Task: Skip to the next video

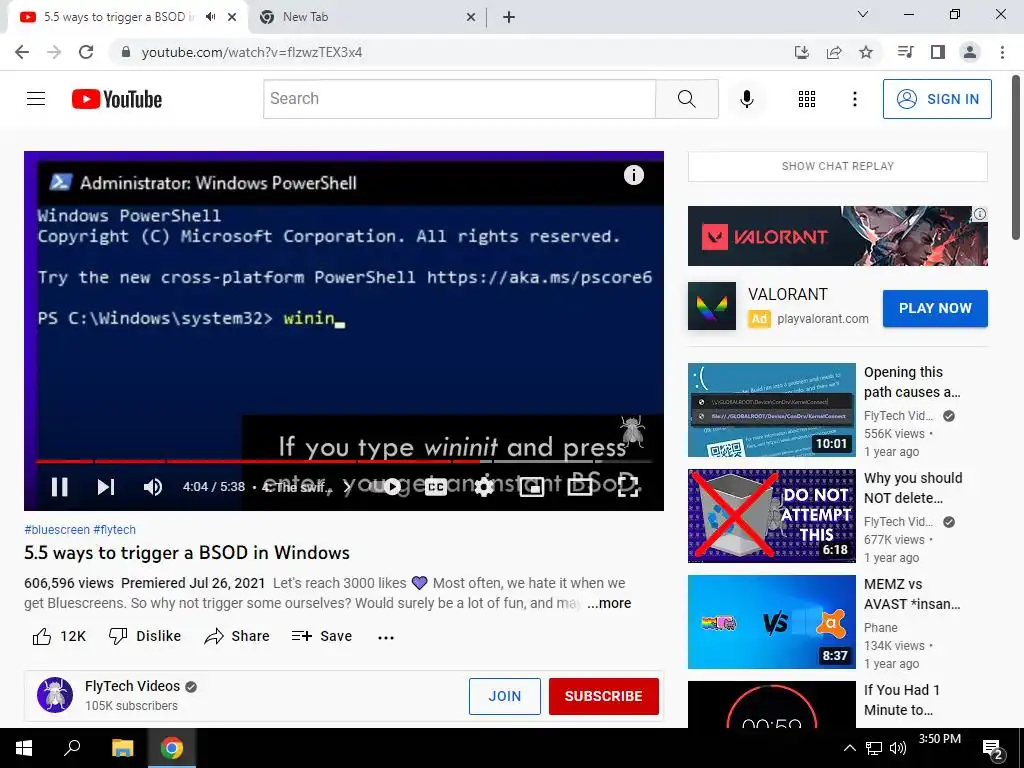Action: point(106,487)
